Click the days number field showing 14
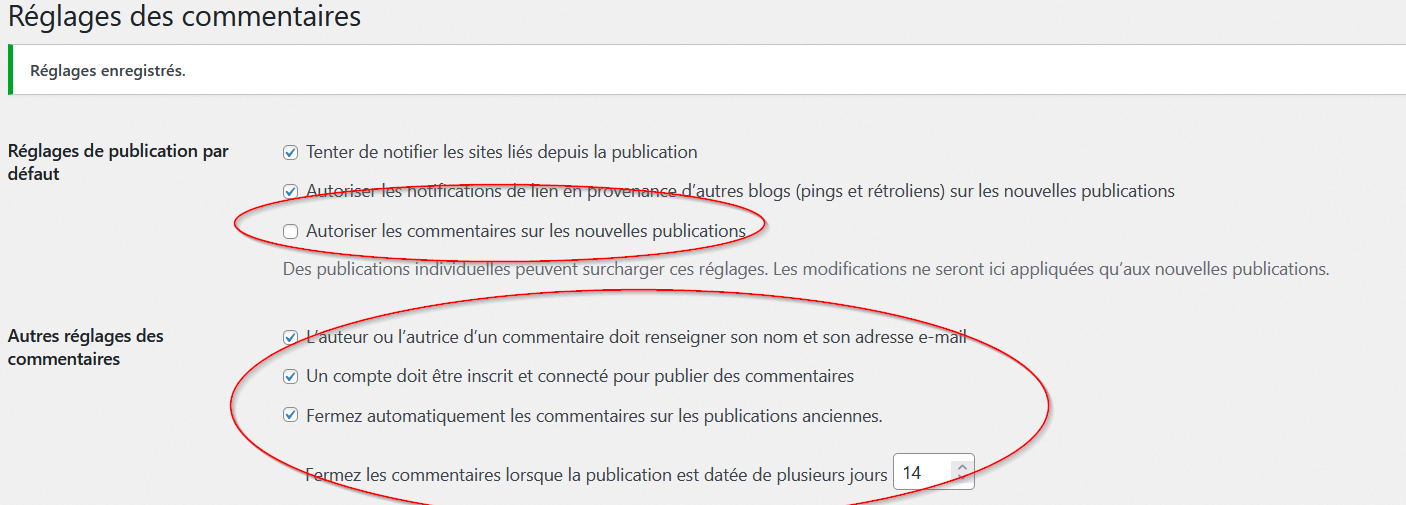The image size is (1406, 505). pos(921,473)
